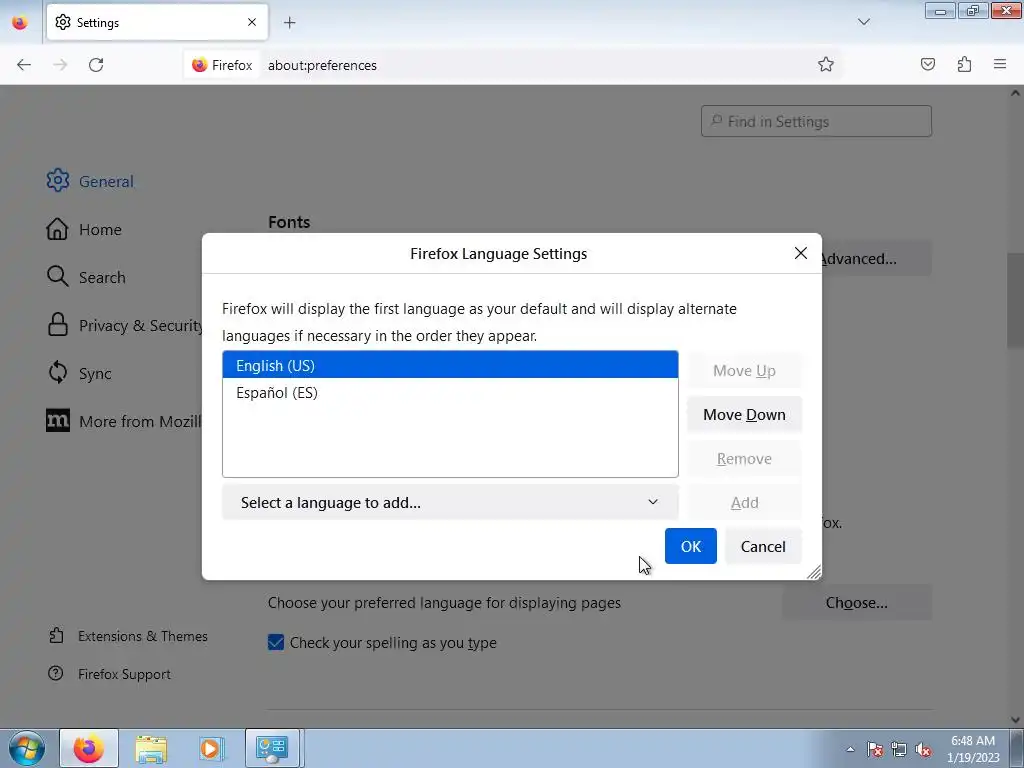Click the Sync arrows icon in sidebar
Screen dimensions: 1024x768
click(57, 373)
